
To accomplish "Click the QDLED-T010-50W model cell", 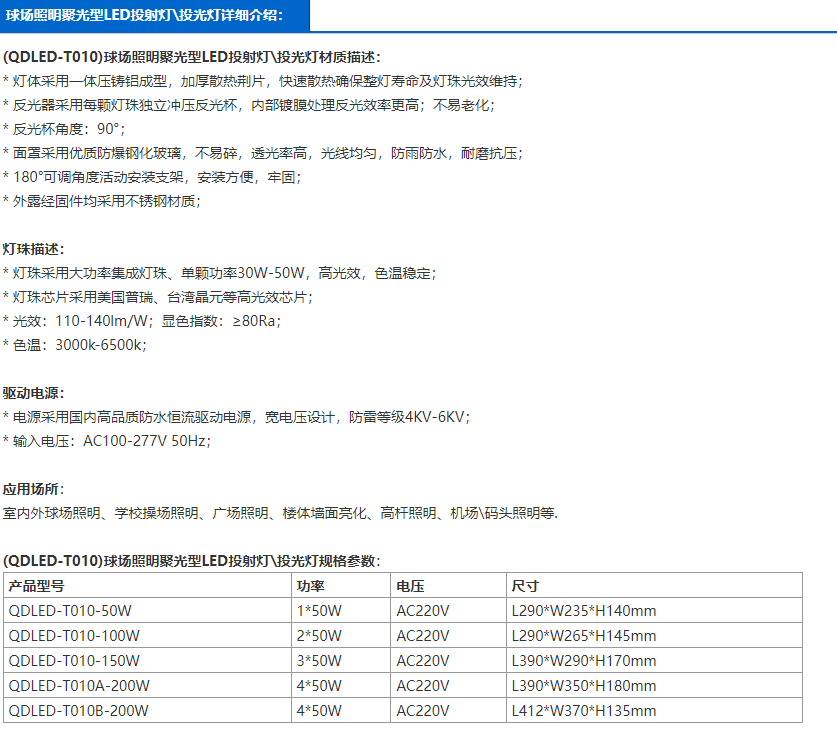I will click(70, 611).
